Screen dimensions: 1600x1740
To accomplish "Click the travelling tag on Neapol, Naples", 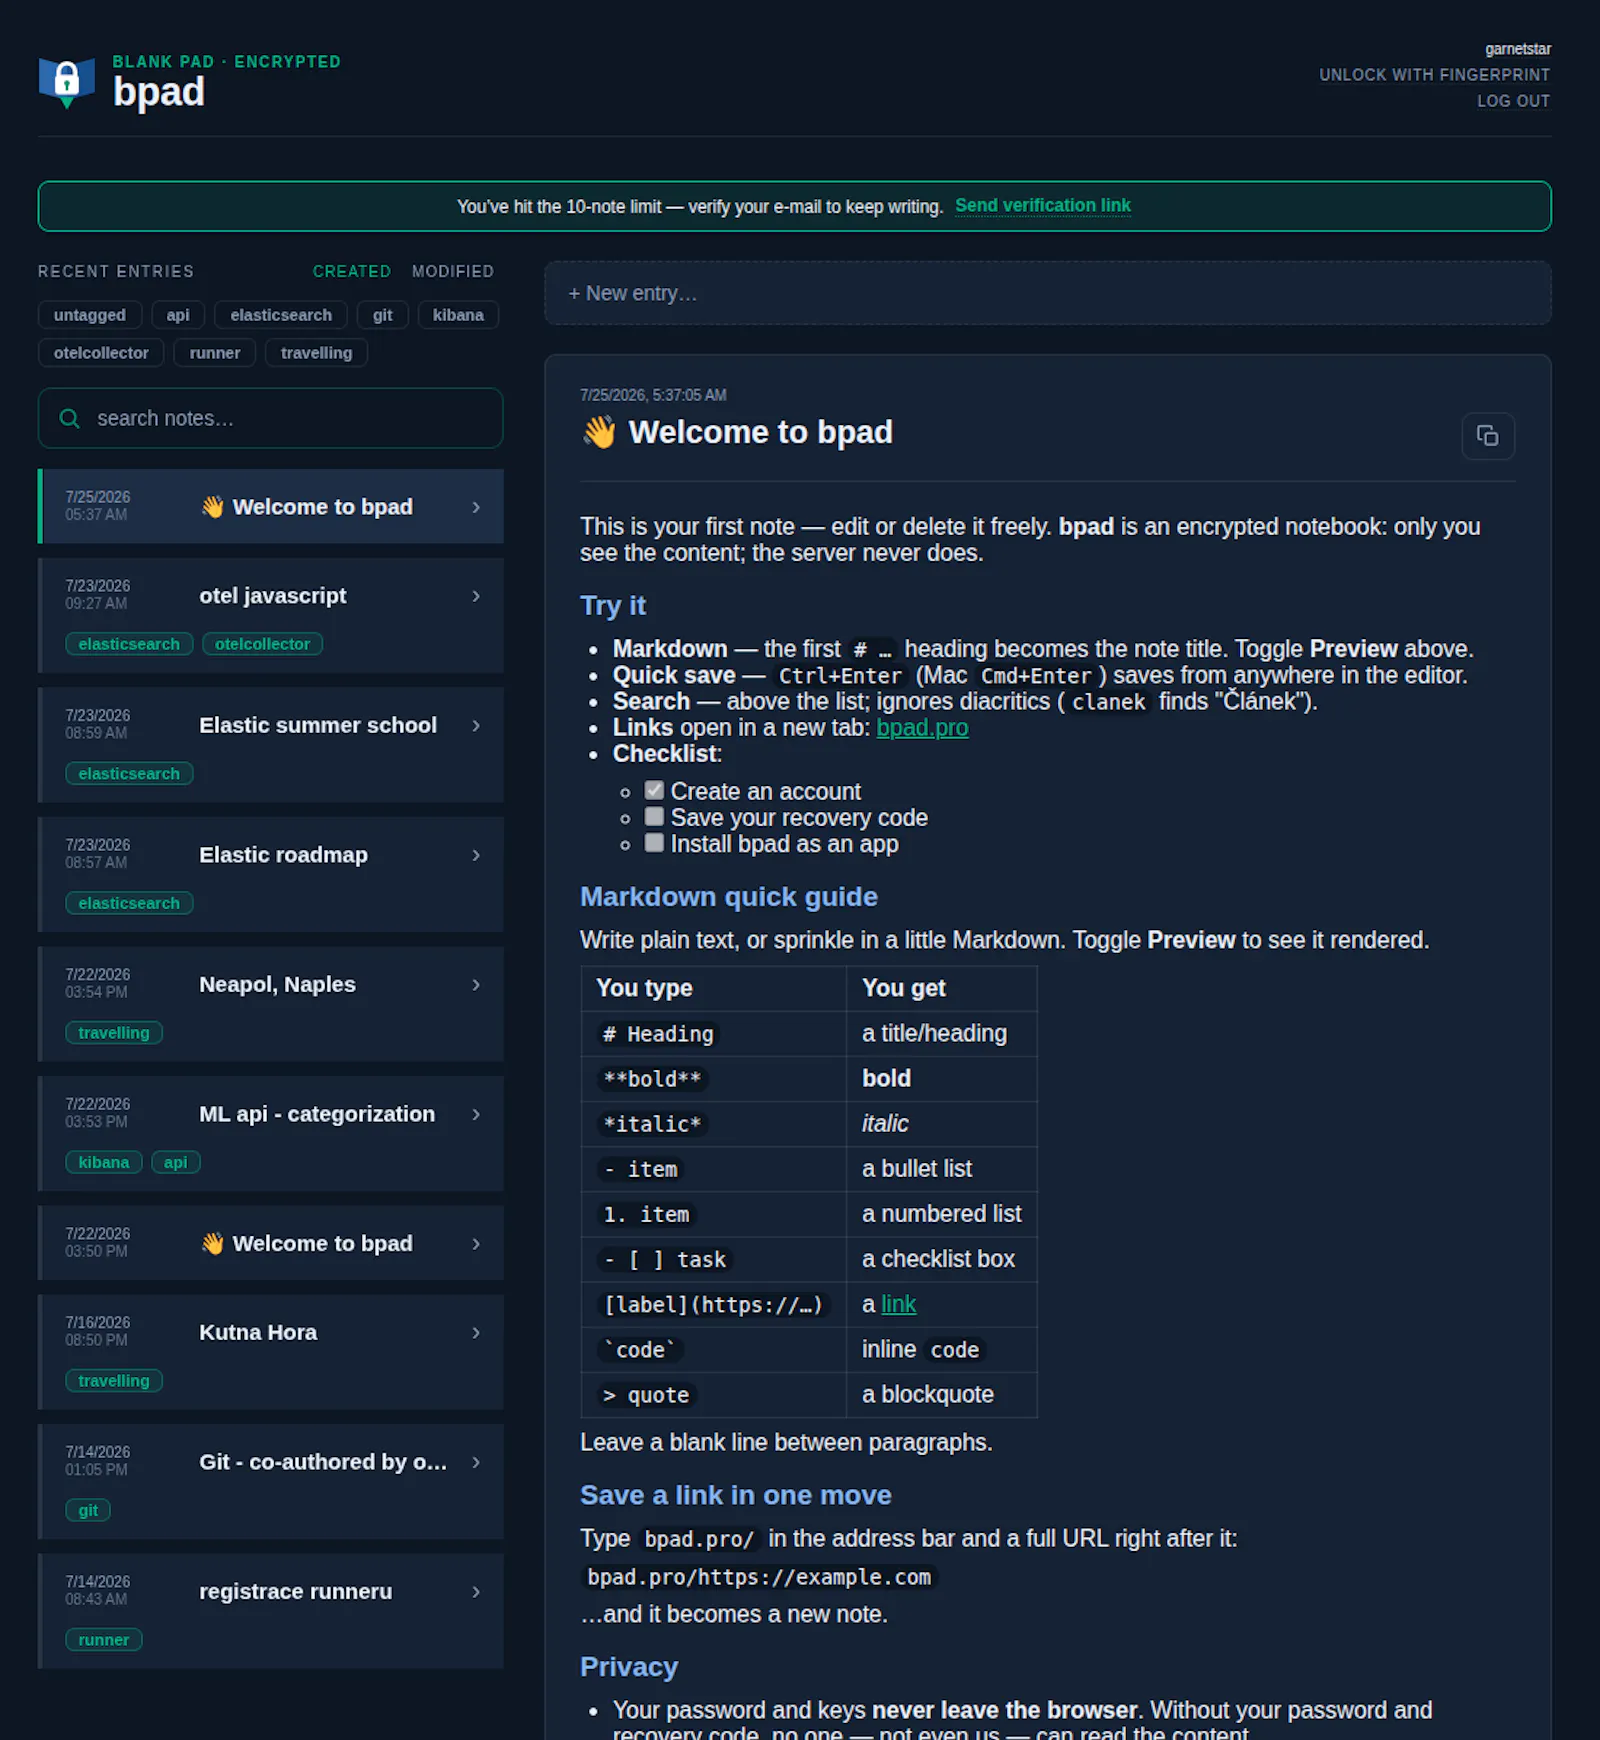I will (x=114, y=1033).
